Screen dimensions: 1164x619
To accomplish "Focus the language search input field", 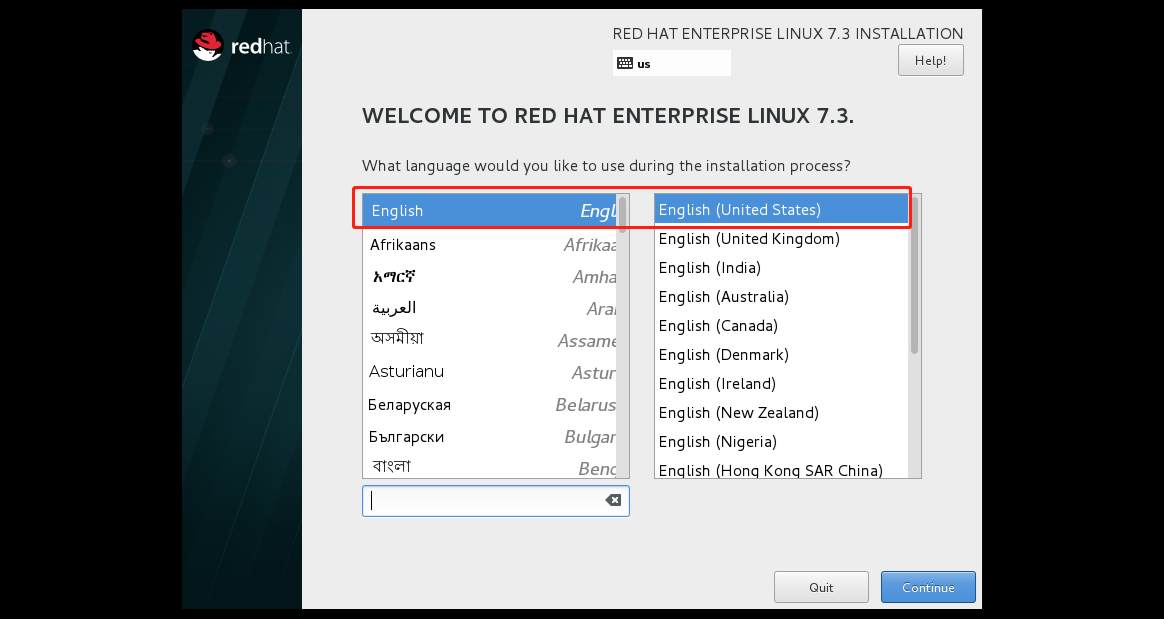I will [495, 501].
